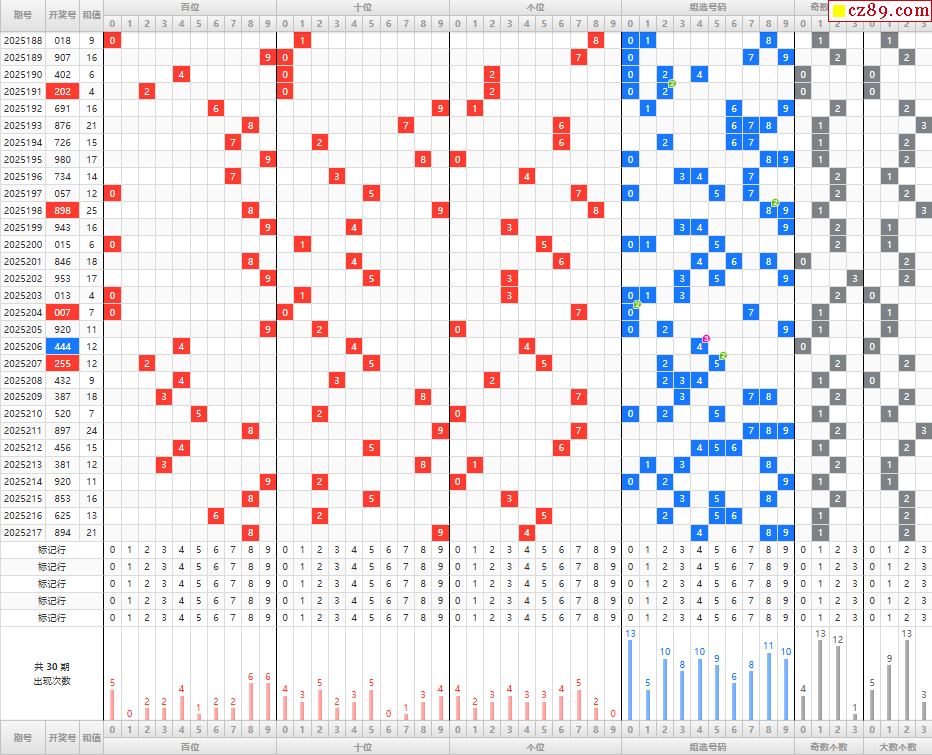932x755 pixels.
Task: Click the red-highlighted draw number 202
Action: pyautogui.click(x=62, y=92)
